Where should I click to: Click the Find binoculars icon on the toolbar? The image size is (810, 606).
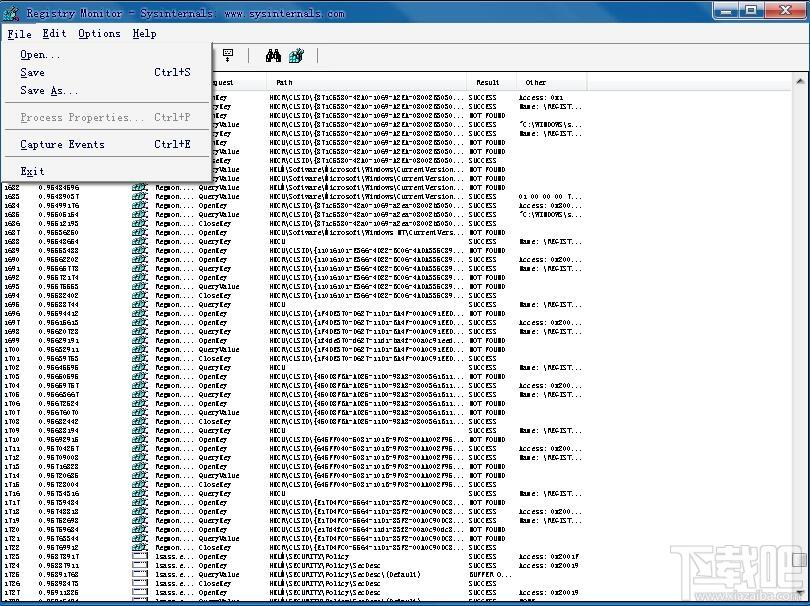tap(274, 55)
